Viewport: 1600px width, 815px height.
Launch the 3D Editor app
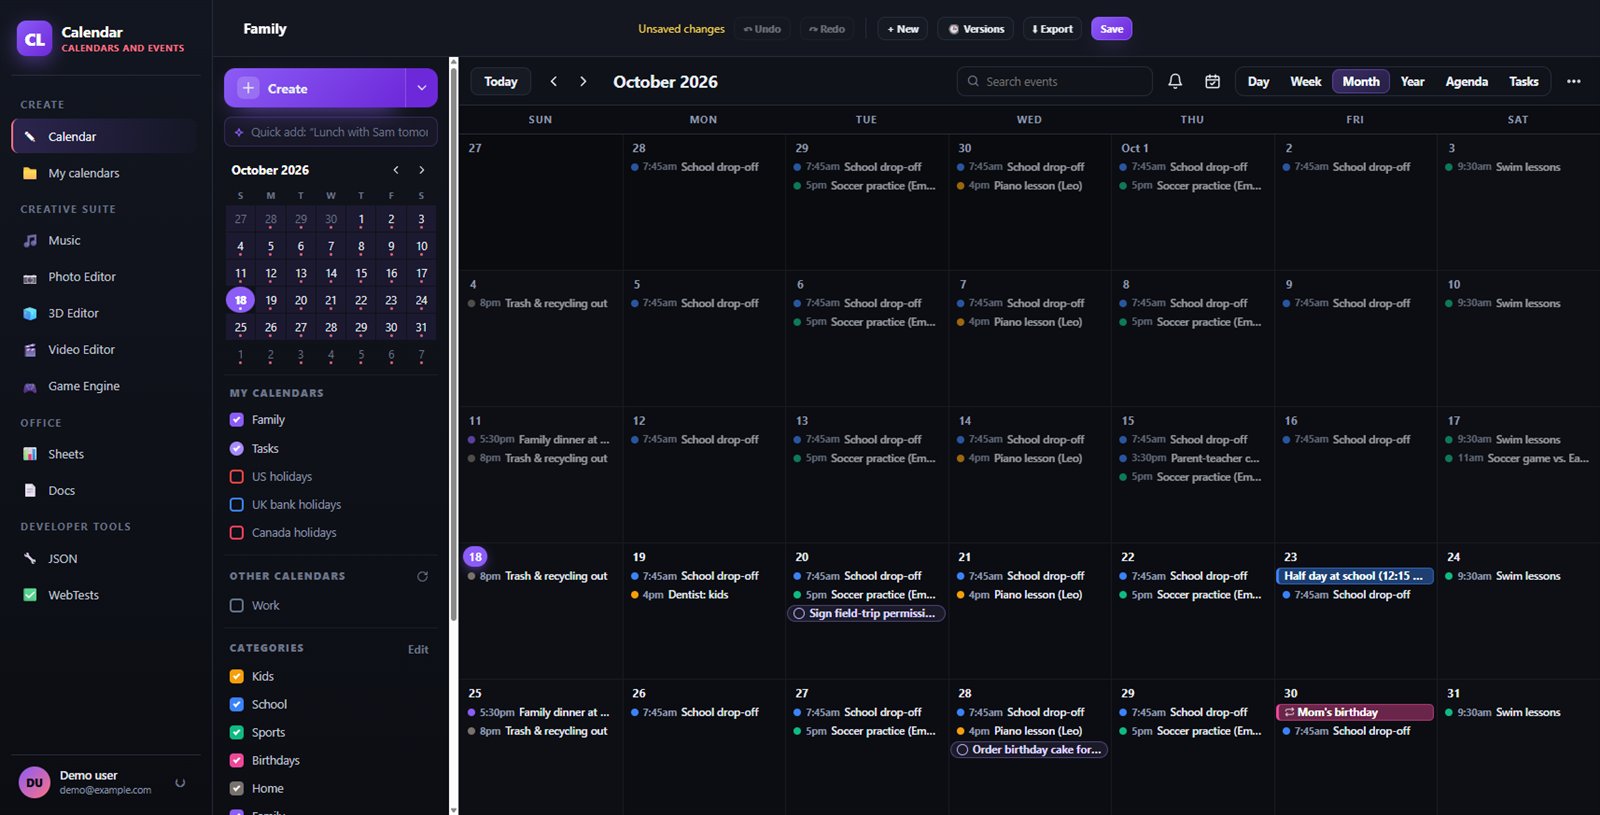tap(105, 313)
